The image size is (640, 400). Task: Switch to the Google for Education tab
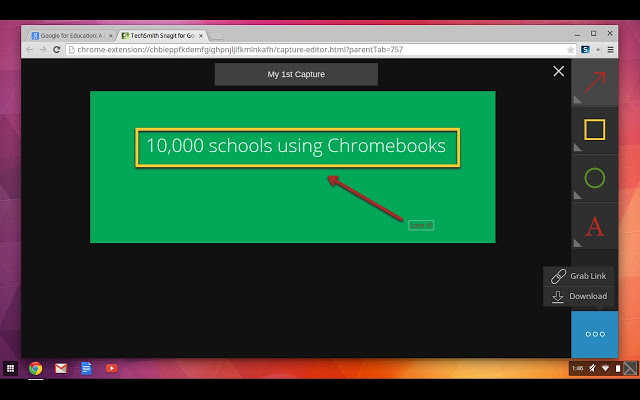71,36
